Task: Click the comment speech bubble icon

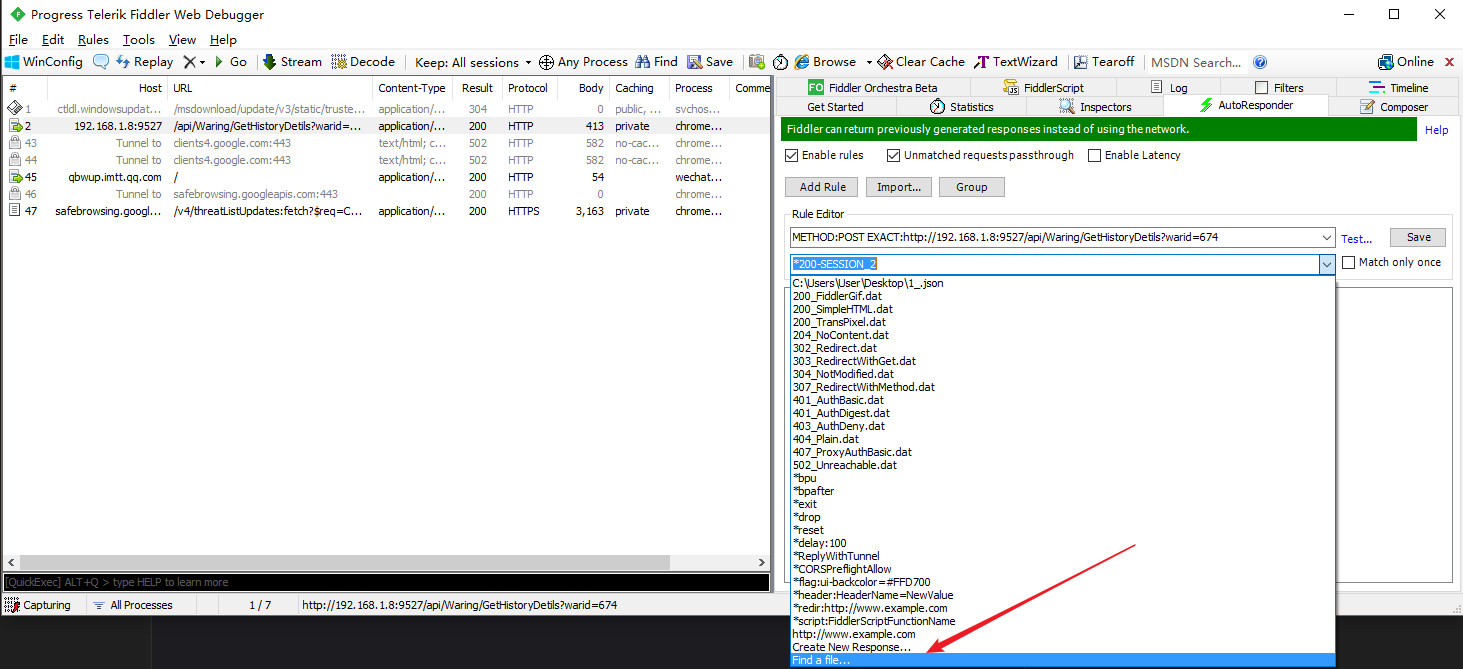Action: 101,62
